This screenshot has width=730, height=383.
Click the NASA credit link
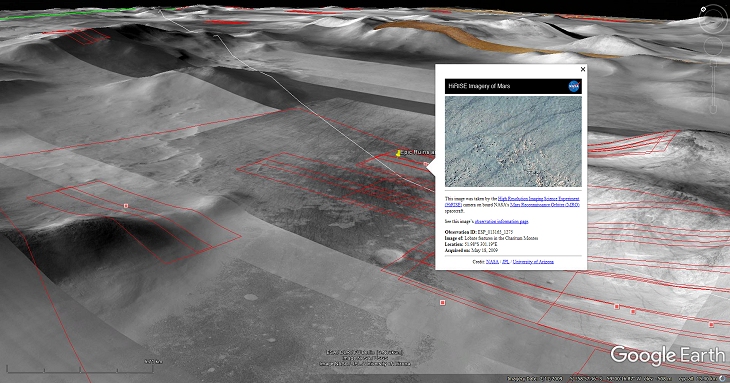tap(492, 262)
